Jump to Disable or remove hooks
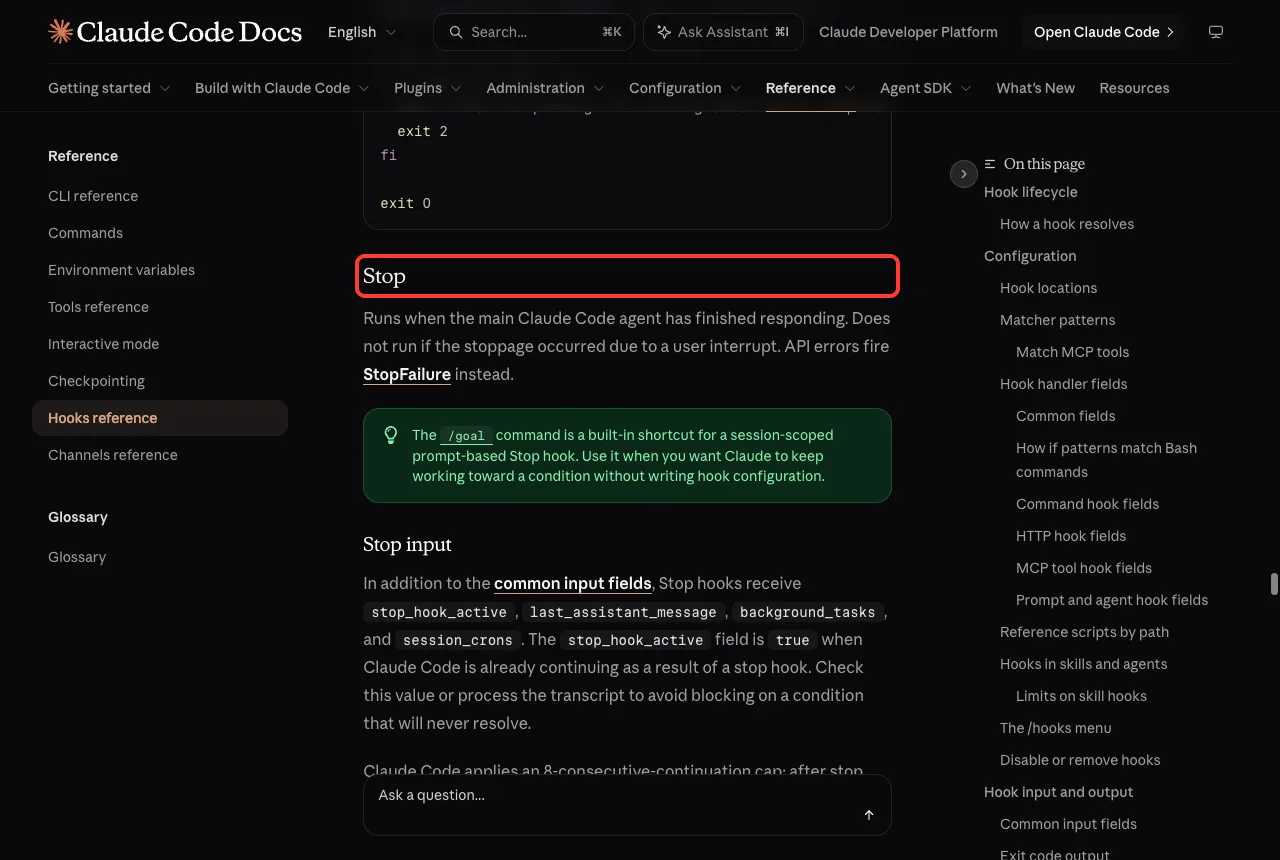Screen dimensions: 1280x860 click(x=1080, y=760)
